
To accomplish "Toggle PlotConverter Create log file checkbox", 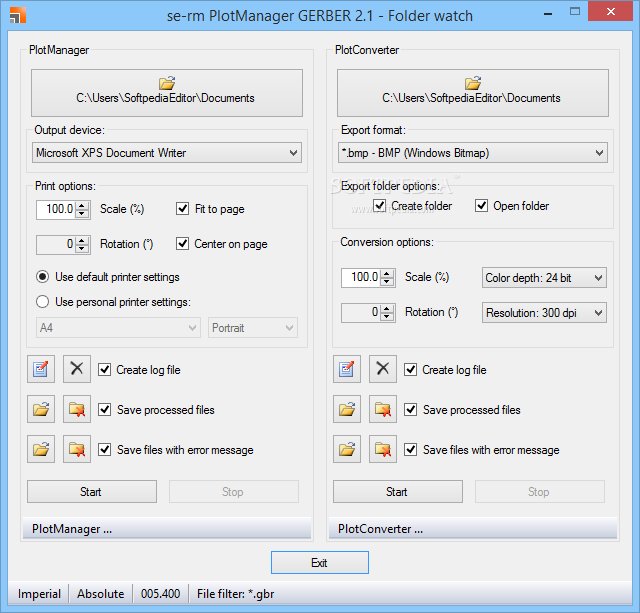I will [x=411, y=369].
